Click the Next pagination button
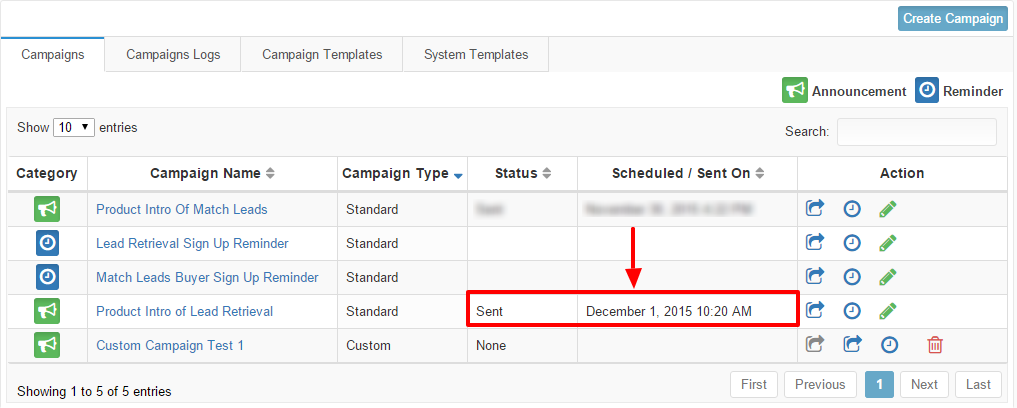Image resolution: width=1017 pixels, height=408 pixels. 924,384
